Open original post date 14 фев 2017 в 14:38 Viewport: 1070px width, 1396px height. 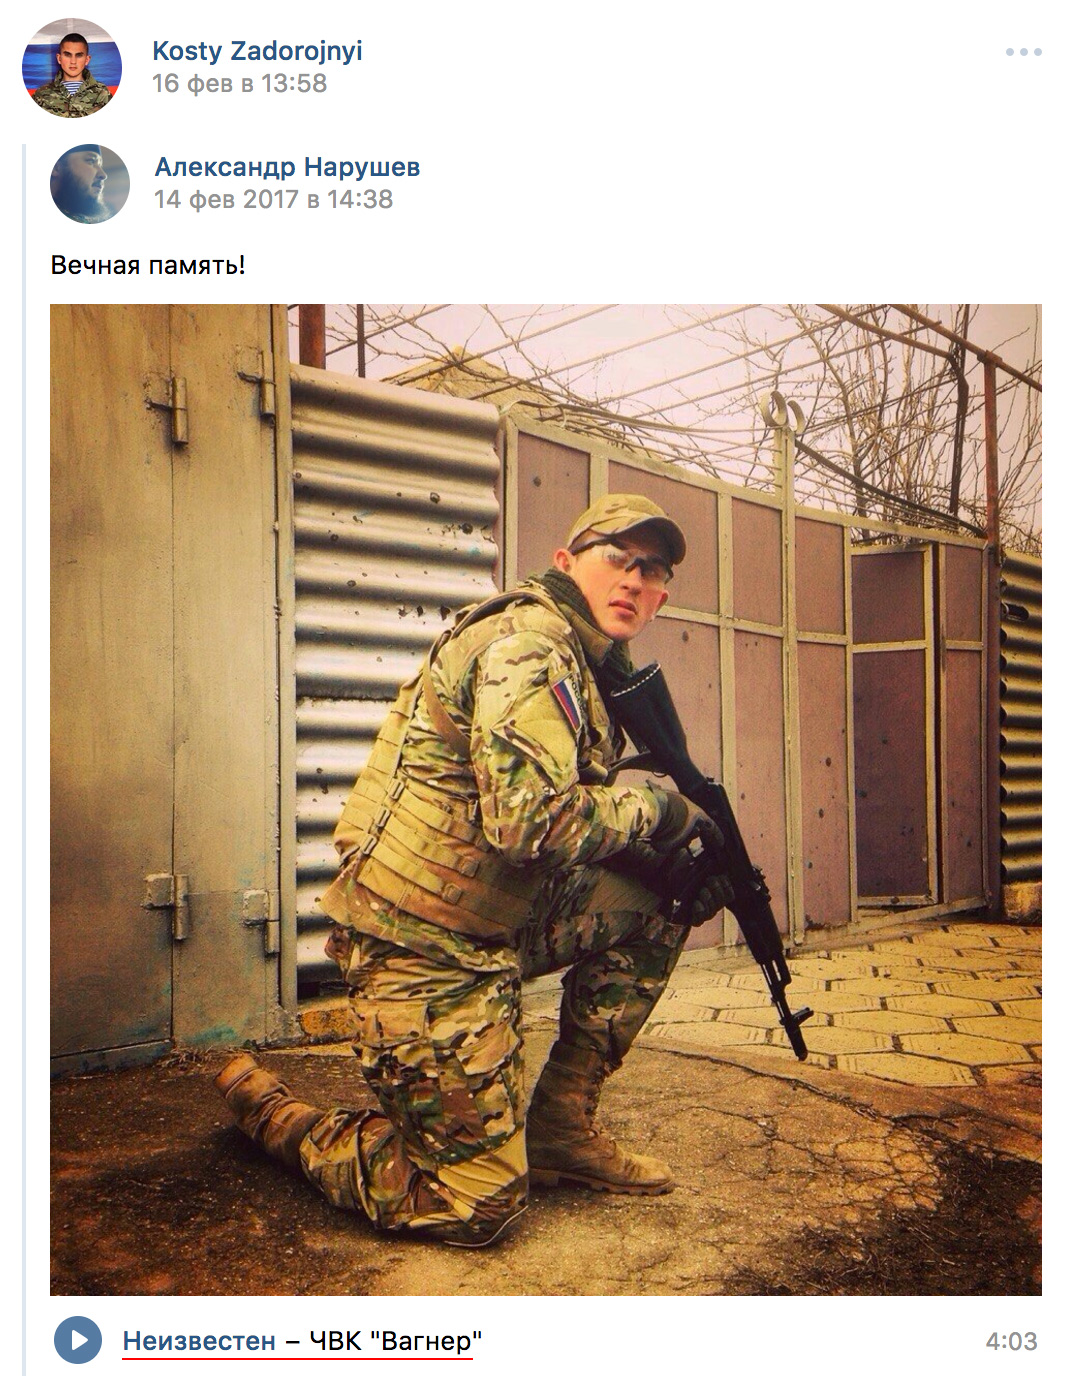pos(273,199)
